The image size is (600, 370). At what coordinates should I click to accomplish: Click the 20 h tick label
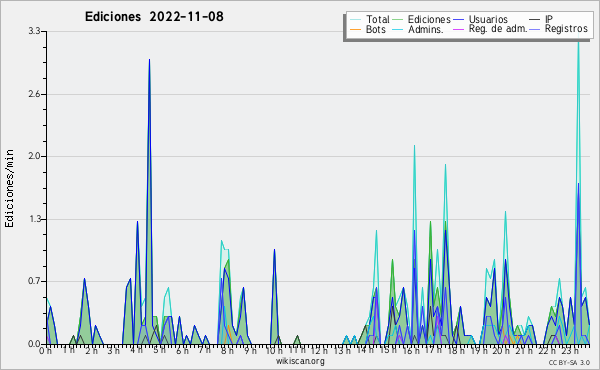coord(500,351)
